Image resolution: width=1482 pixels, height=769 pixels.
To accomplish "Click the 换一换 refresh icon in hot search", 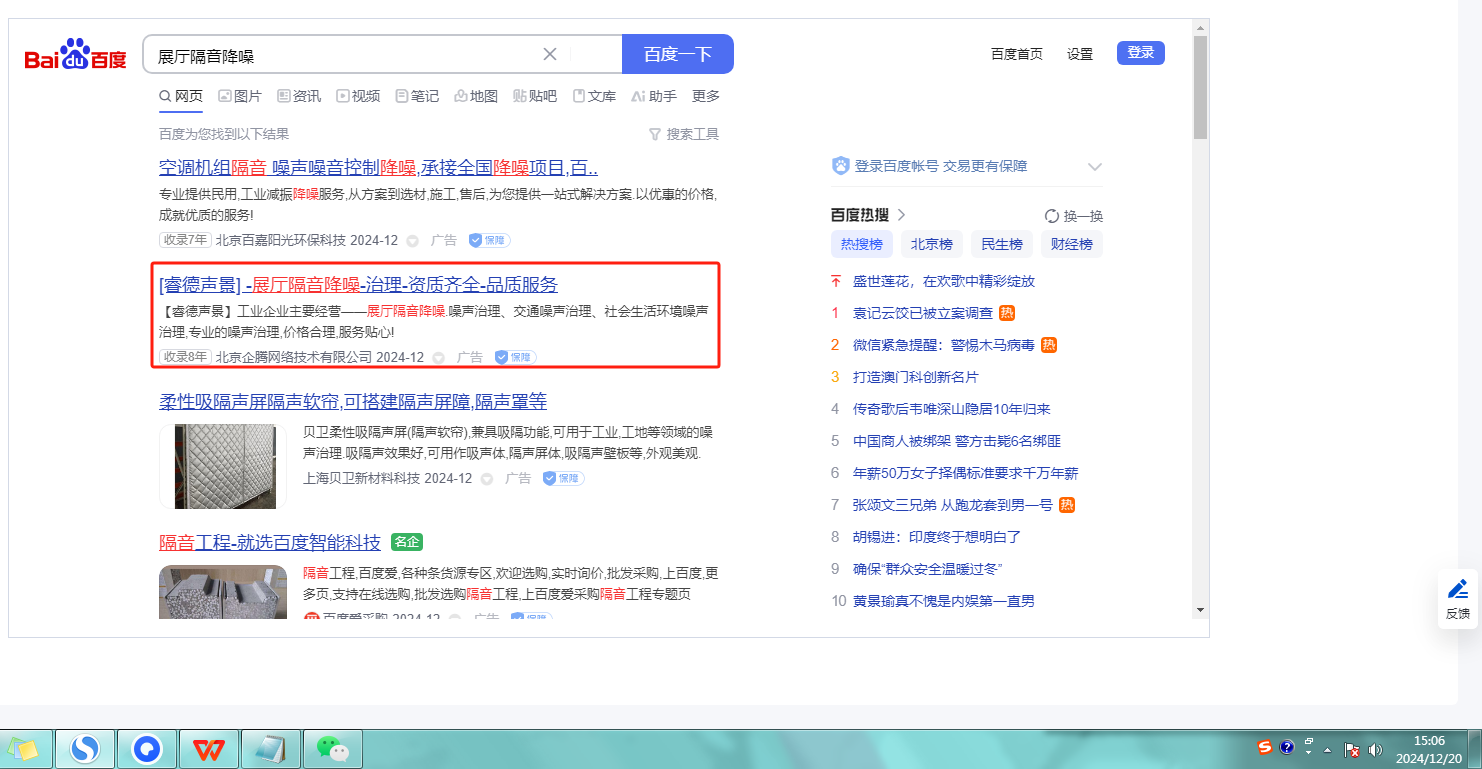I will (1051, 216).
